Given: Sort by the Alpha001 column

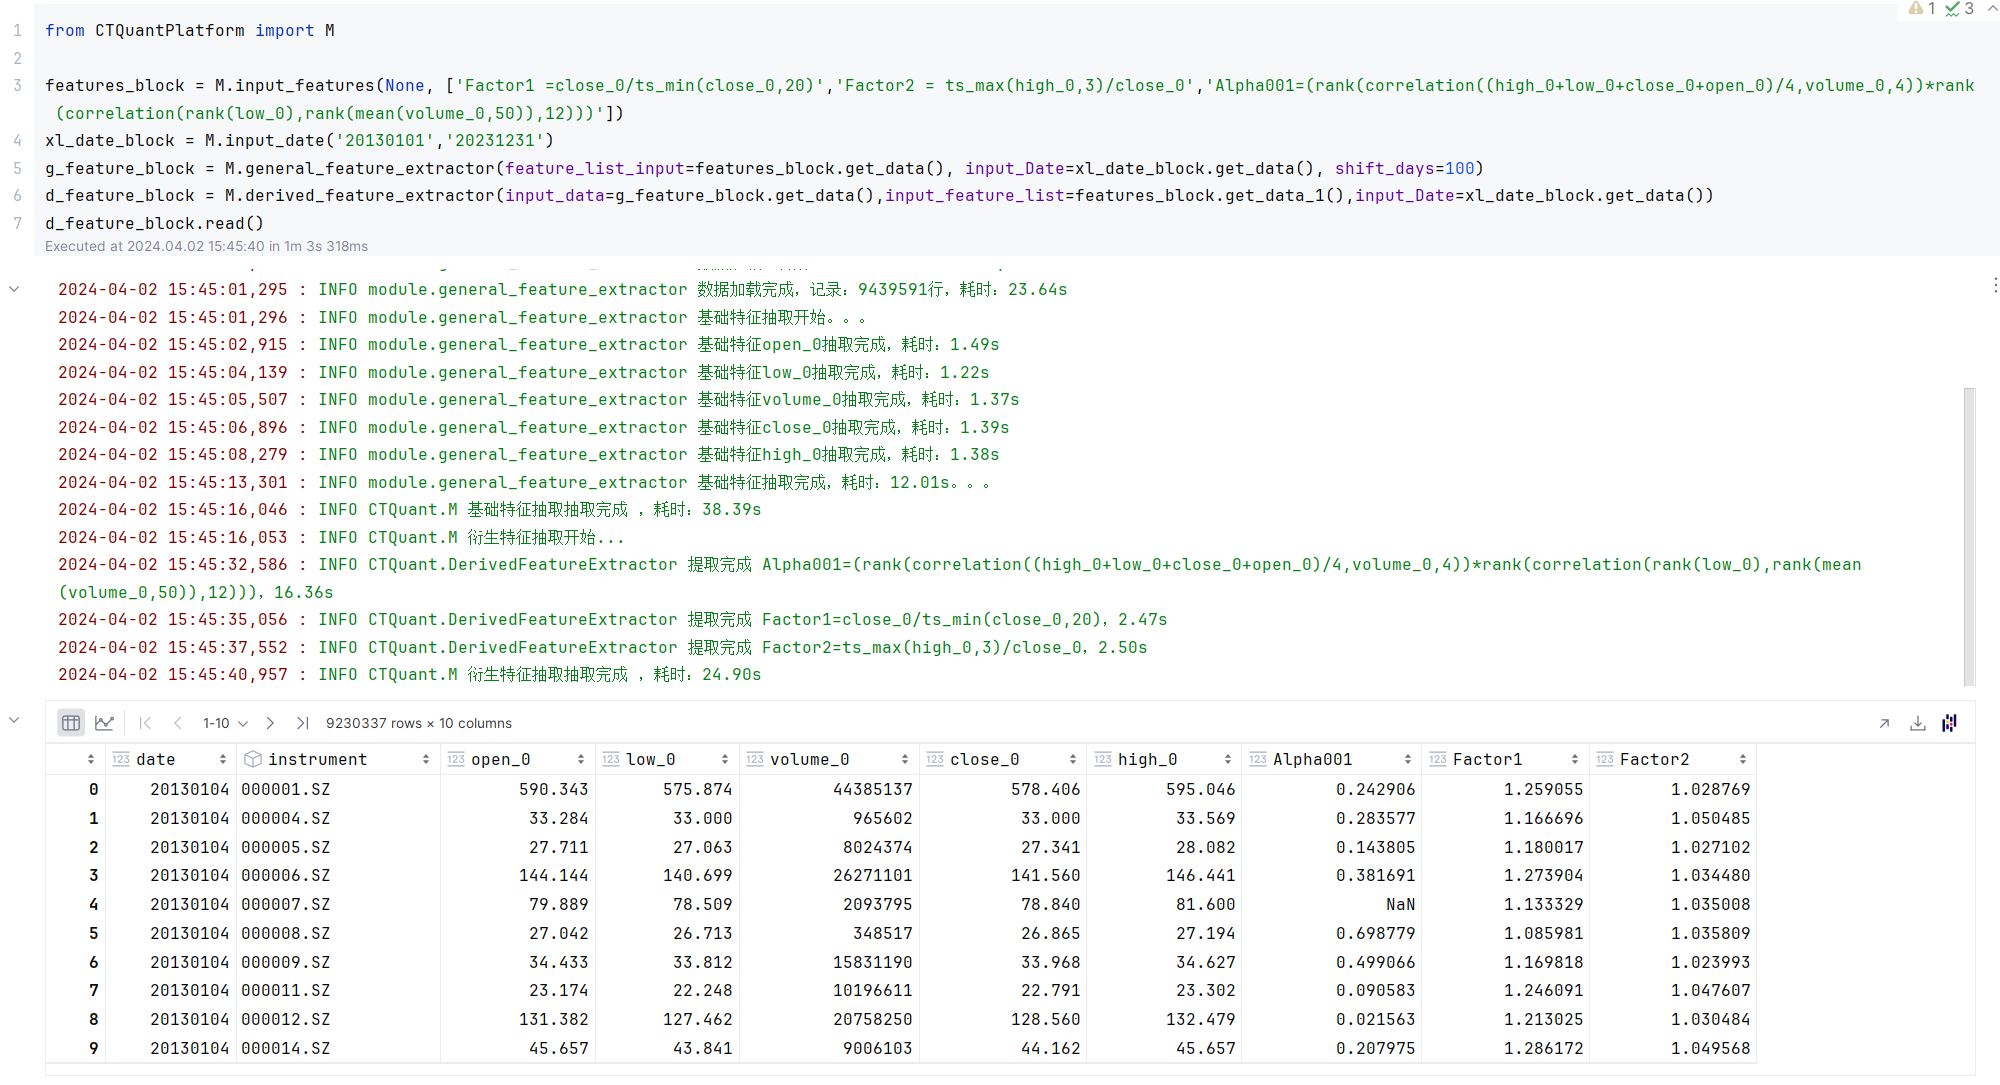Looking at the screenshot, I should 1407,760.
